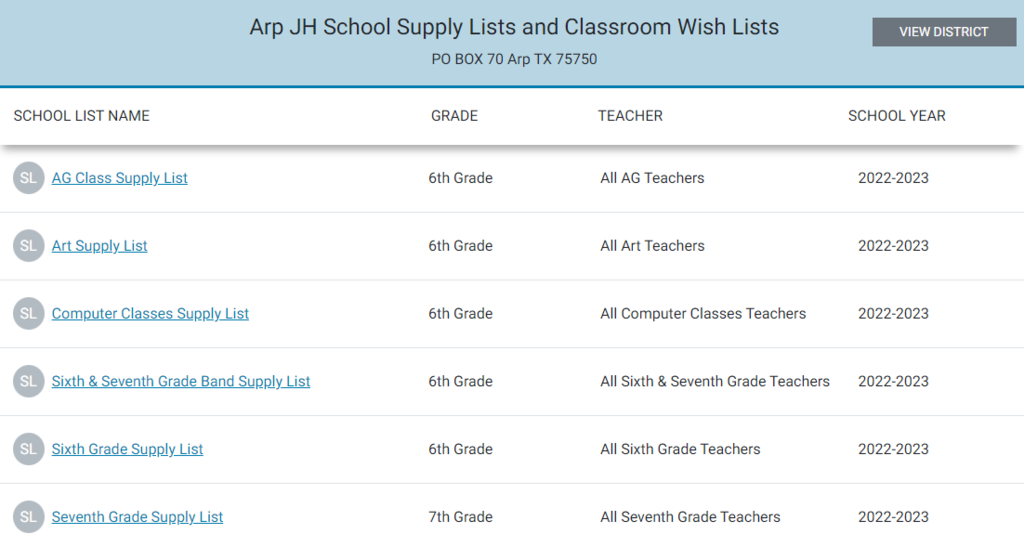Click the SL icon beside Sixth Grade Supply List
This screenshot has height=534, width=1024.
pyautogui.click(x=29, y=449)
